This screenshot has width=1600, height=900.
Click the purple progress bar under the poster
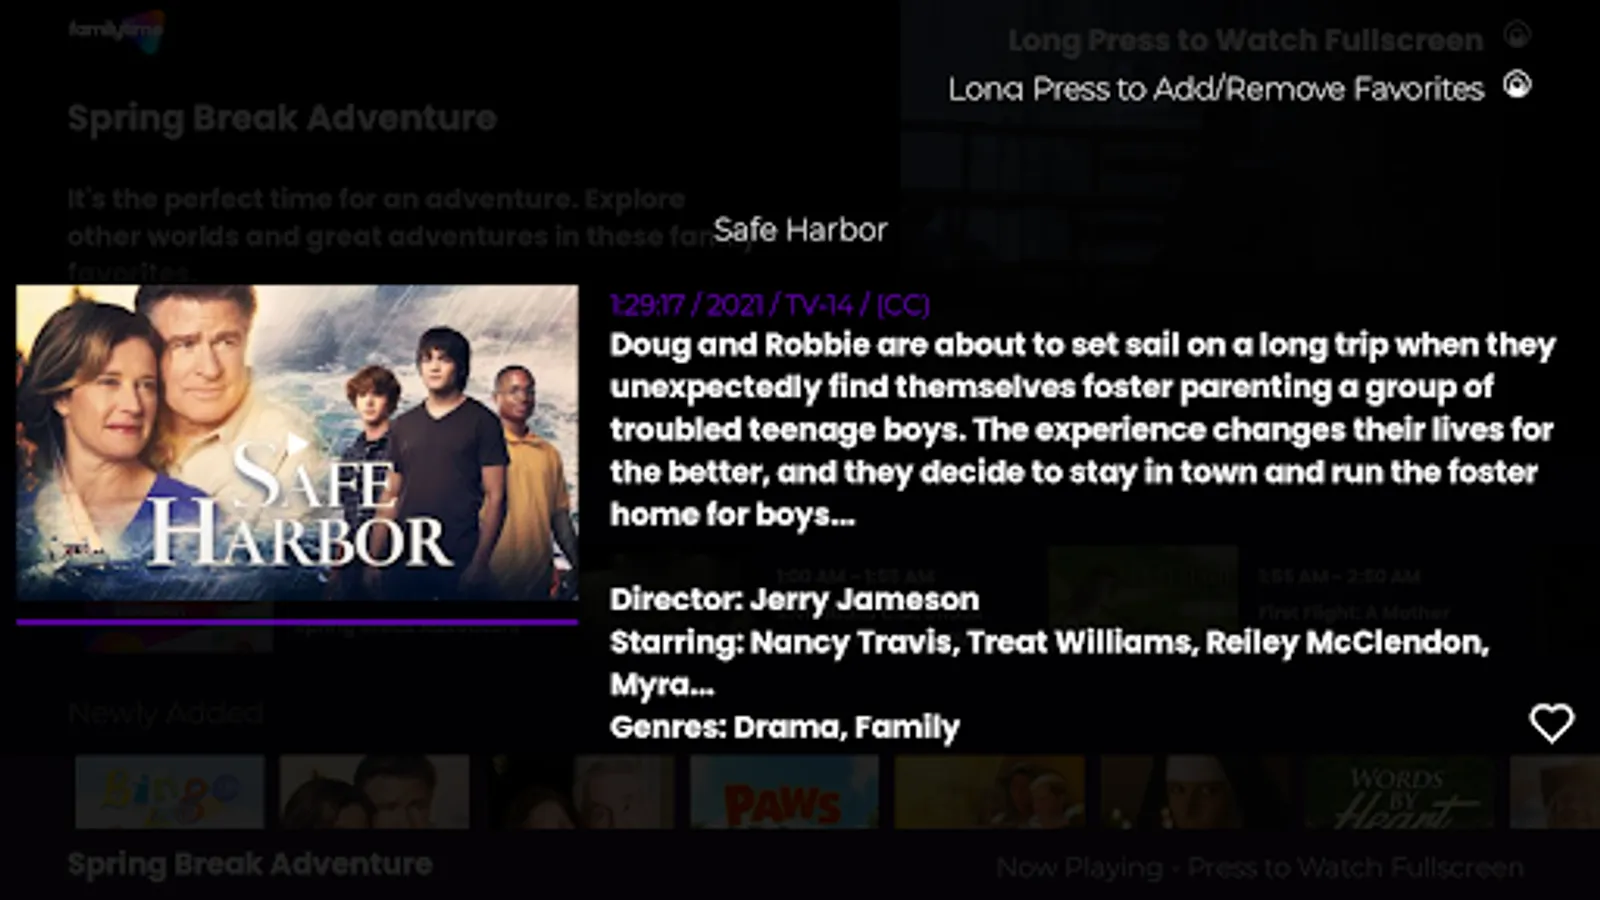click(x=297, y=622)
